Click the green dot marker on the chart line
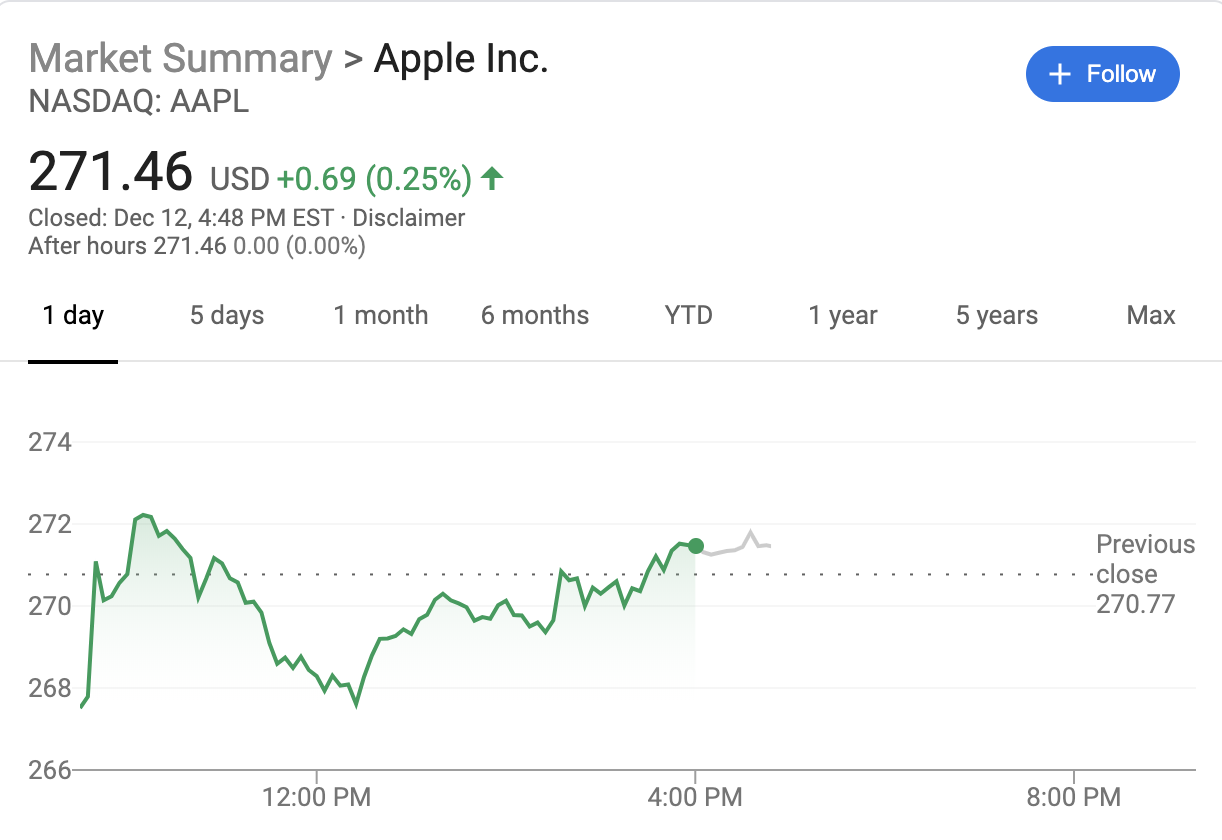 696,545
